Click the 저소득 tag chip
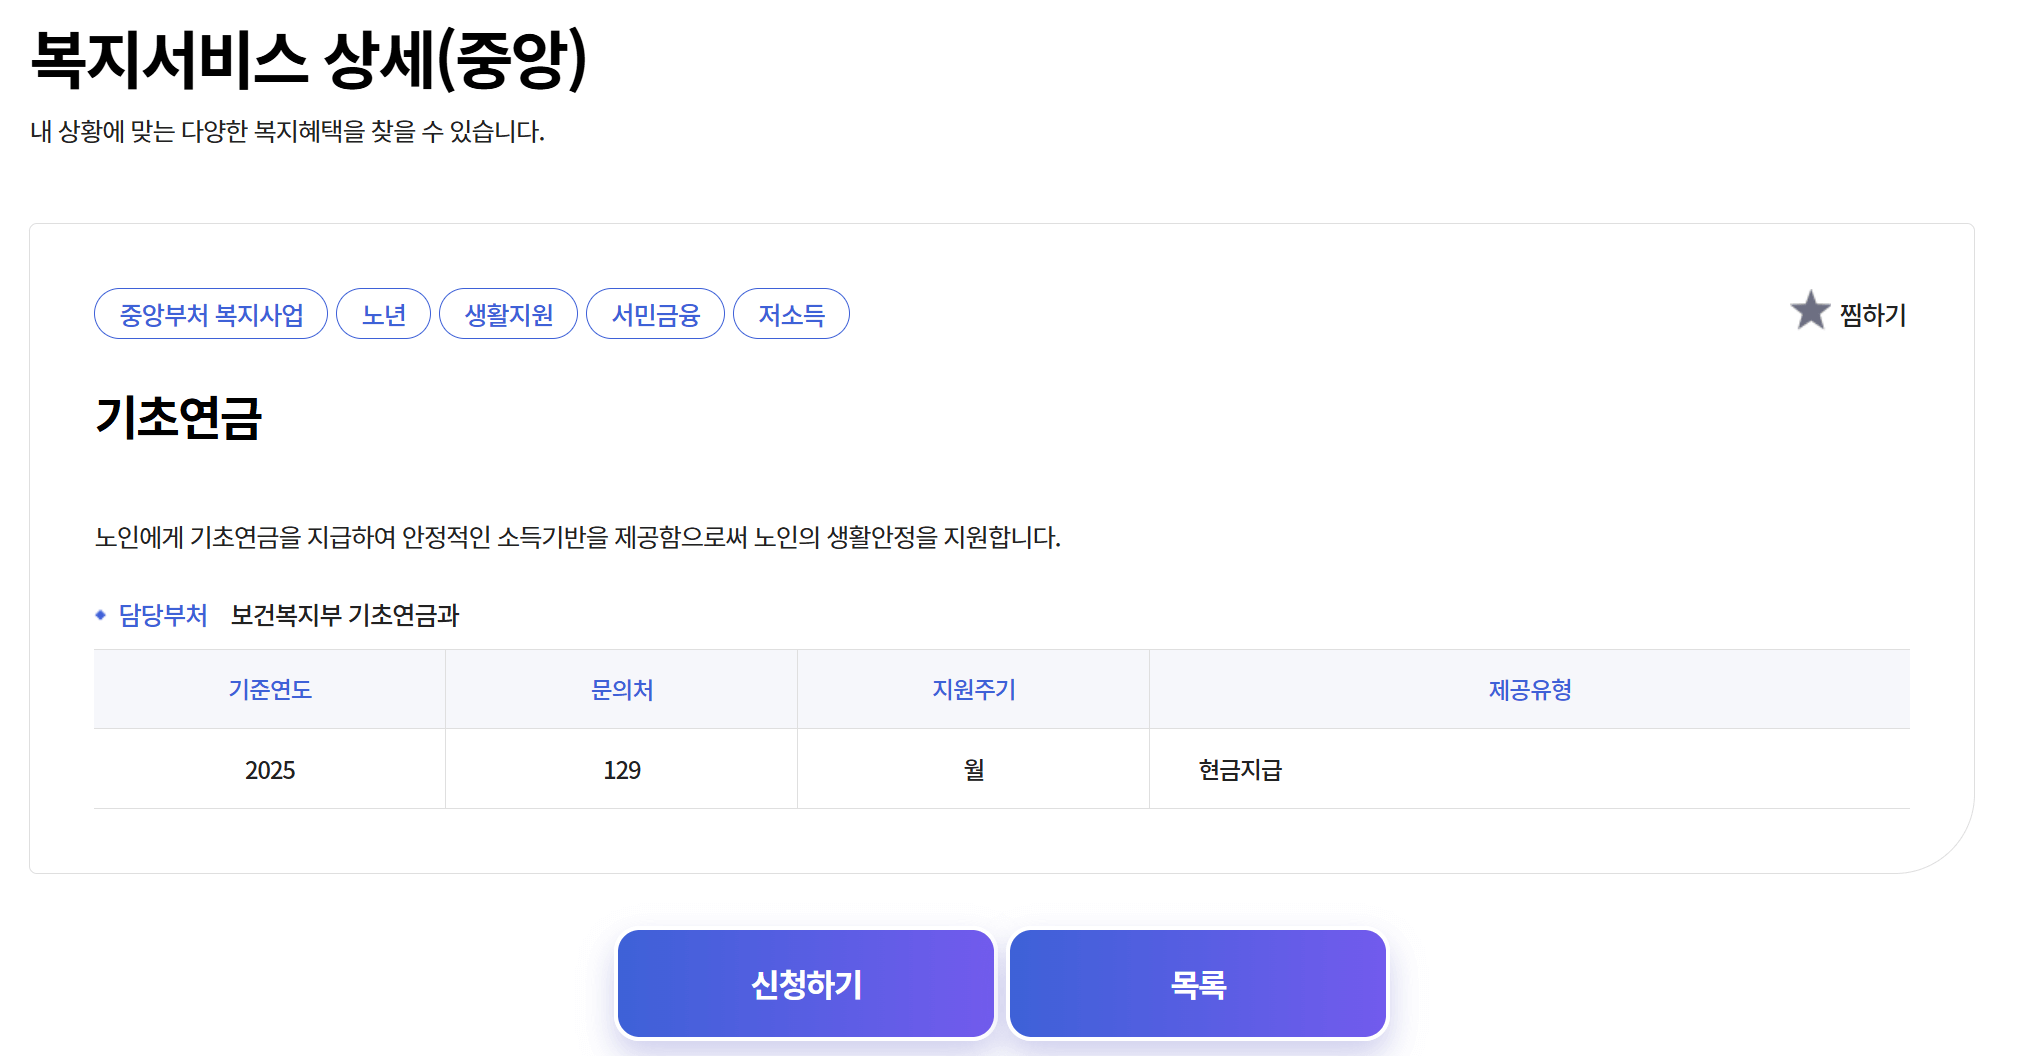2019x1056 pixels. [x=791, y=313]
